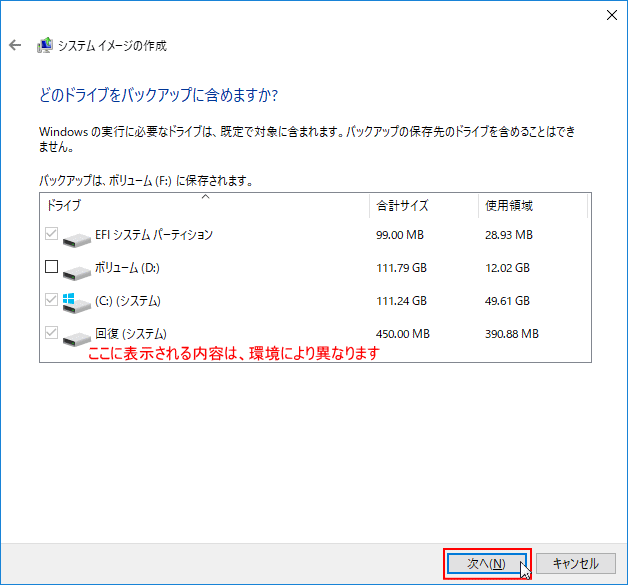Viewport: 628px width, 585px height.
Task: Select the ボリューム (D:) row label
Action: 127,267
